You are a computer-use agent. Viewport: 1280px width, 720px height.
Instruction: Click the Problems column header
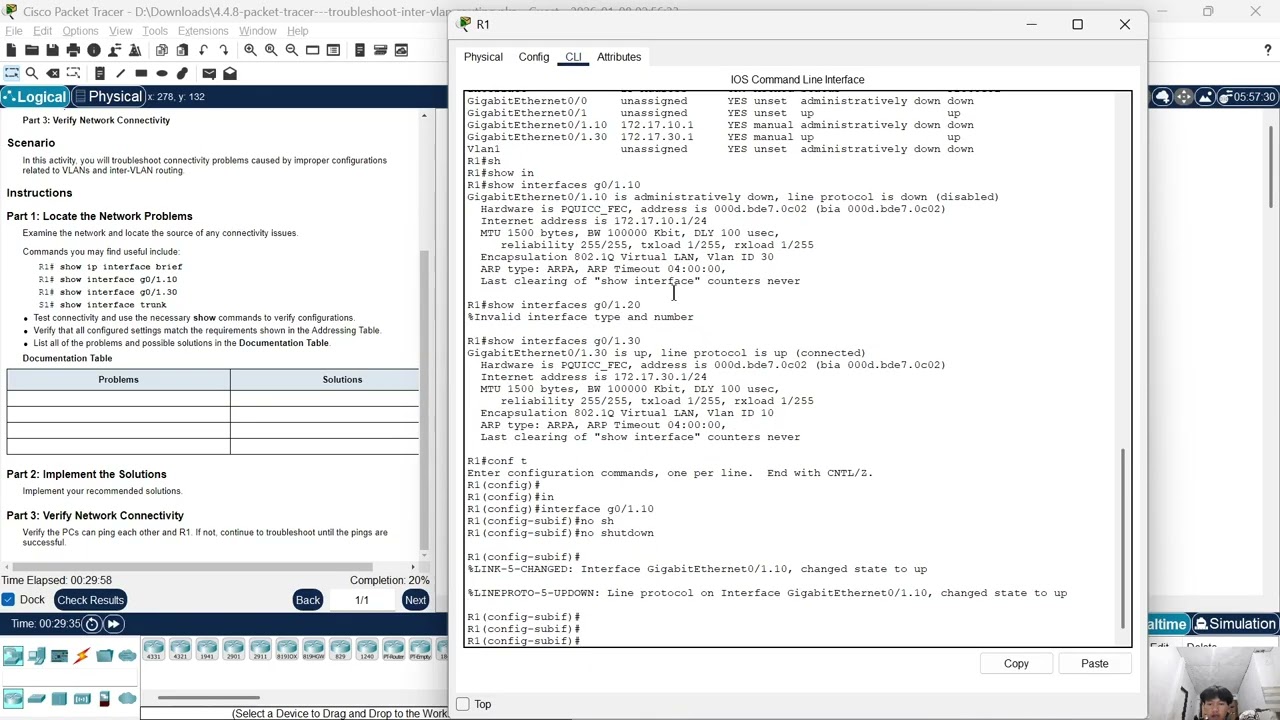(x=118, y=380)
